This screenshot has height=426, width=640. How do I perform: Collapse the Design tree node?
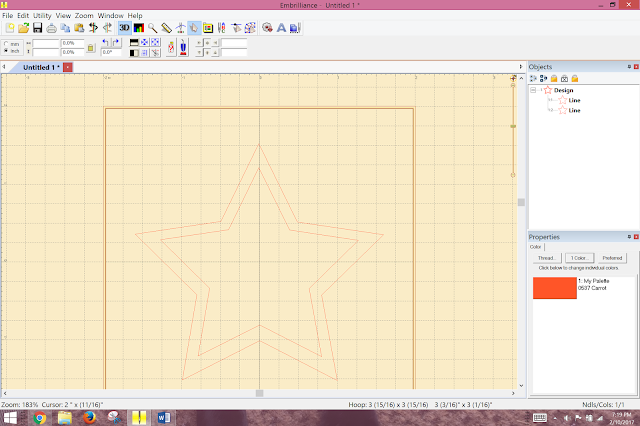pyautogui.click(x=533, y=90)
